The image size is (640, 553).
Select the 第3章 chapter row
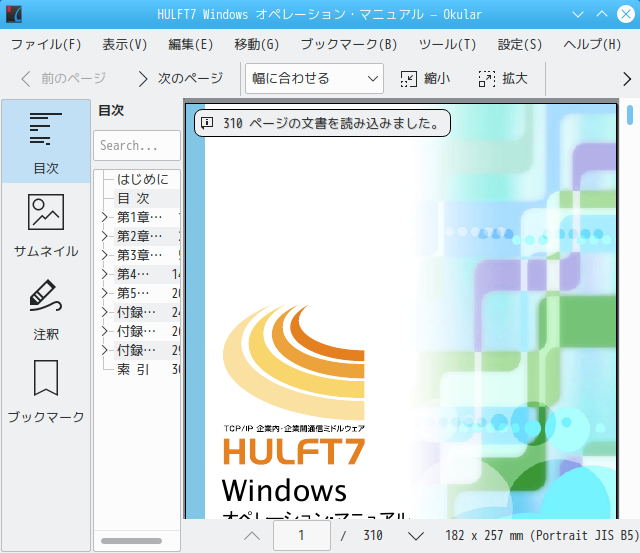(x=146, y=255)
